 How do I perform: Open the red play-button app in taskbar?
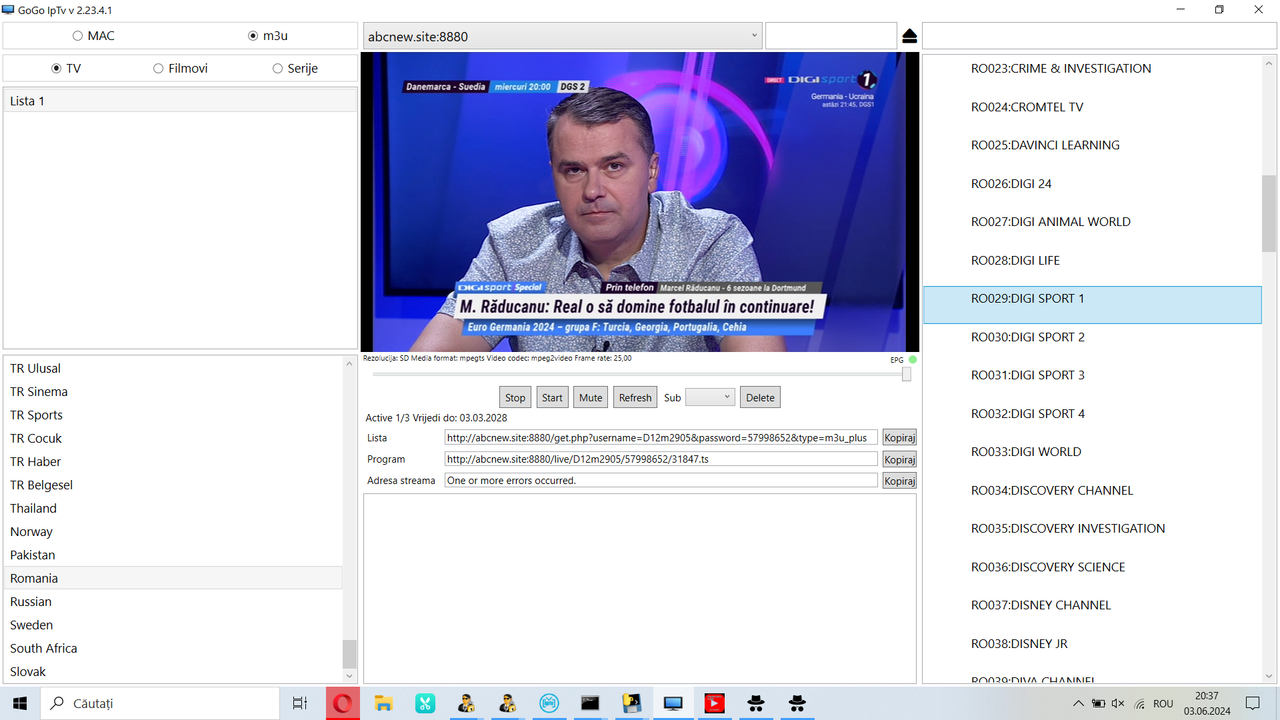[x=714, y=703]
